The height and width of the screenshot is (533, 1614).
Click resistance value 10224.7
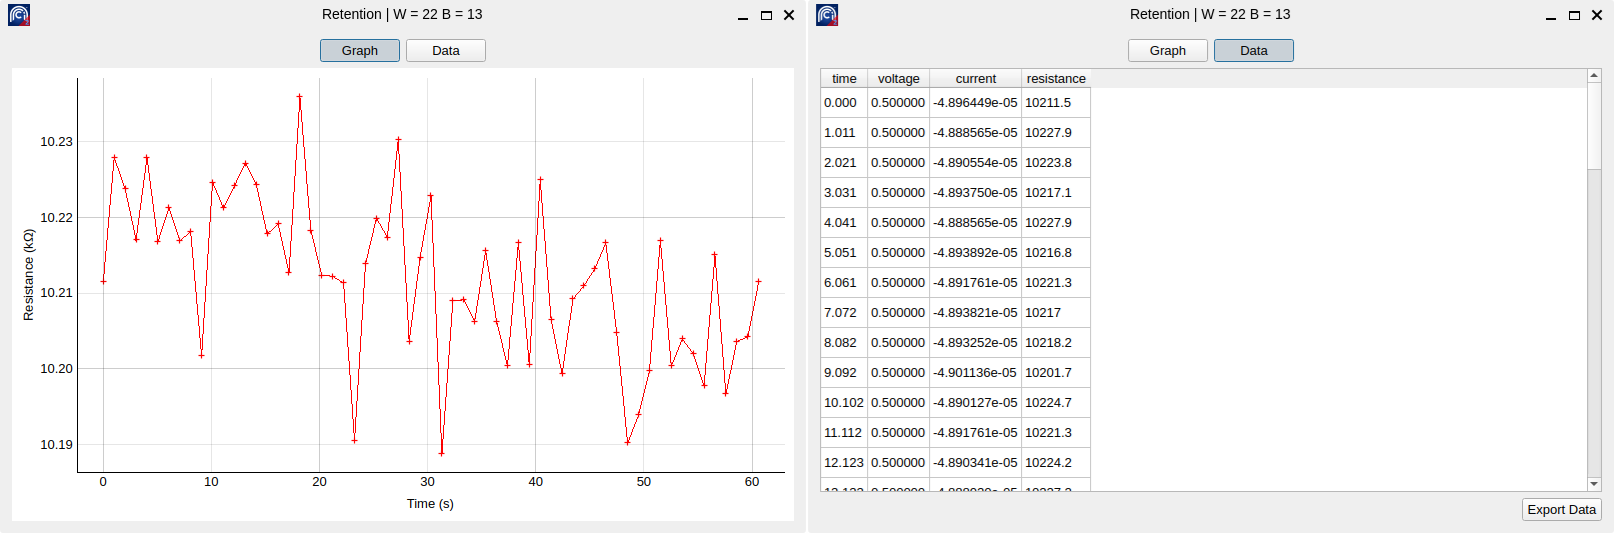point(1056,403)
